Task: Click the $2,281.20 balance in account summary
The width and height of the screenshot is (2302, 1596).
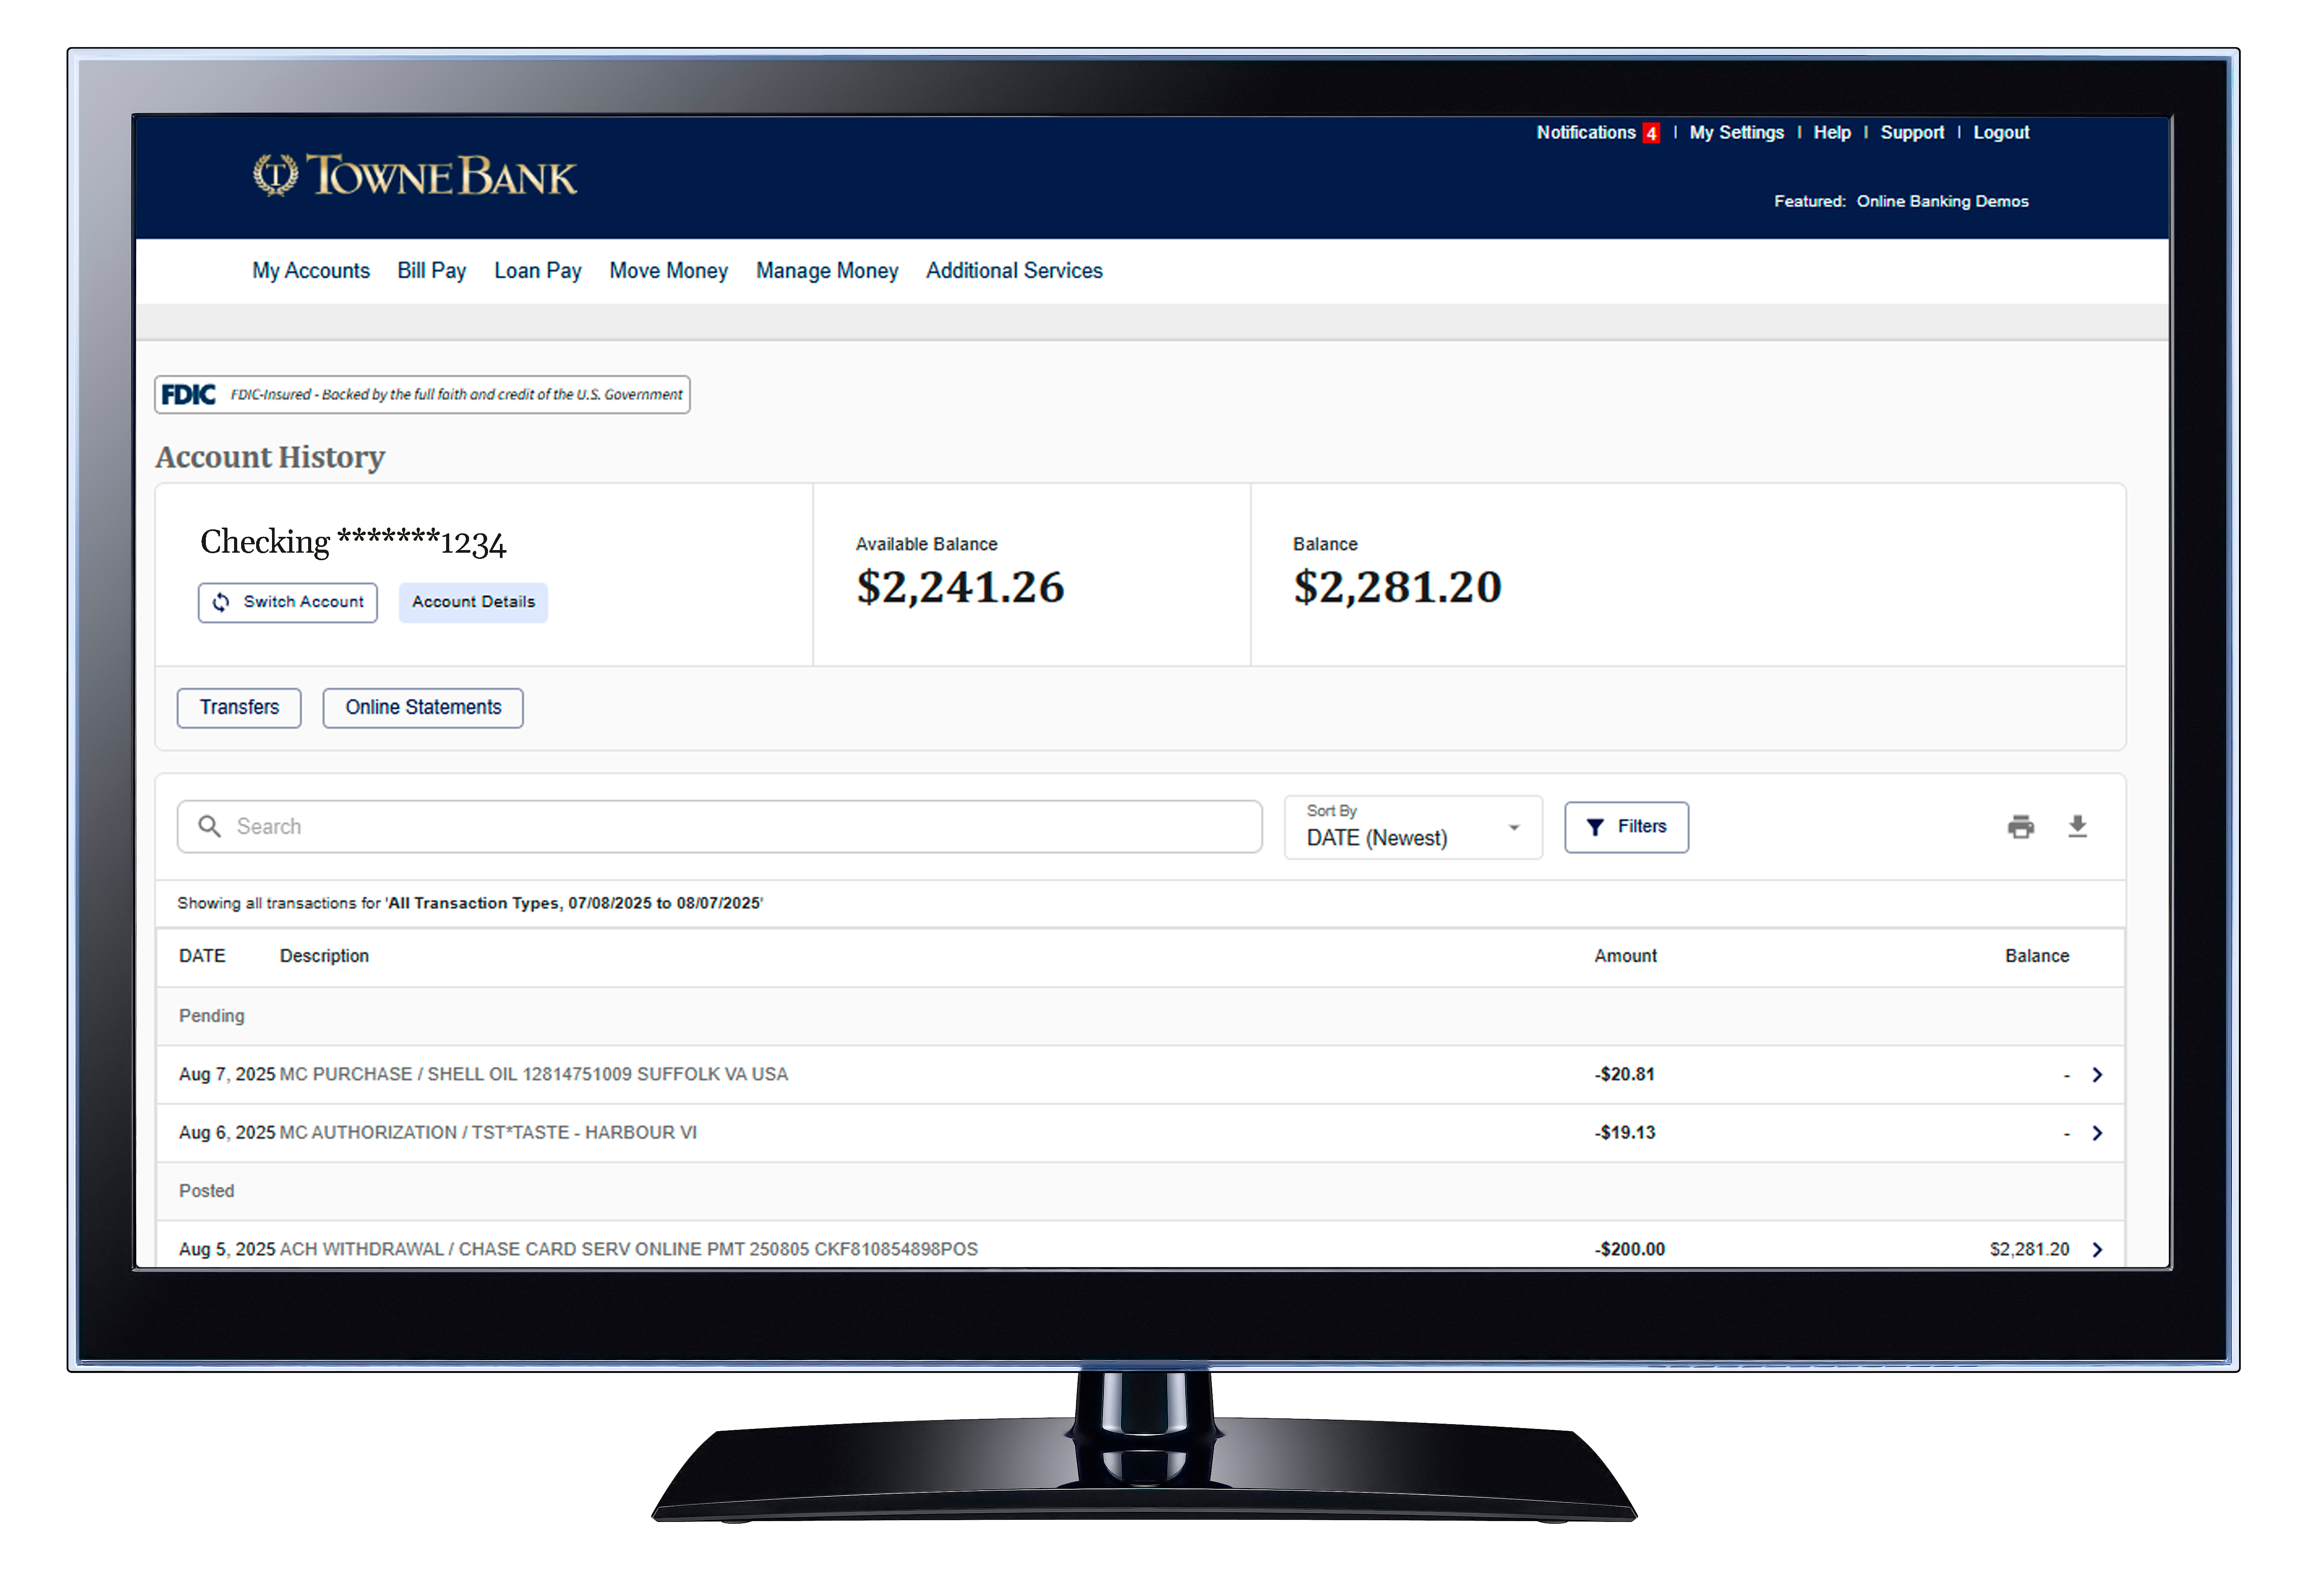Action: point(1397,587)
